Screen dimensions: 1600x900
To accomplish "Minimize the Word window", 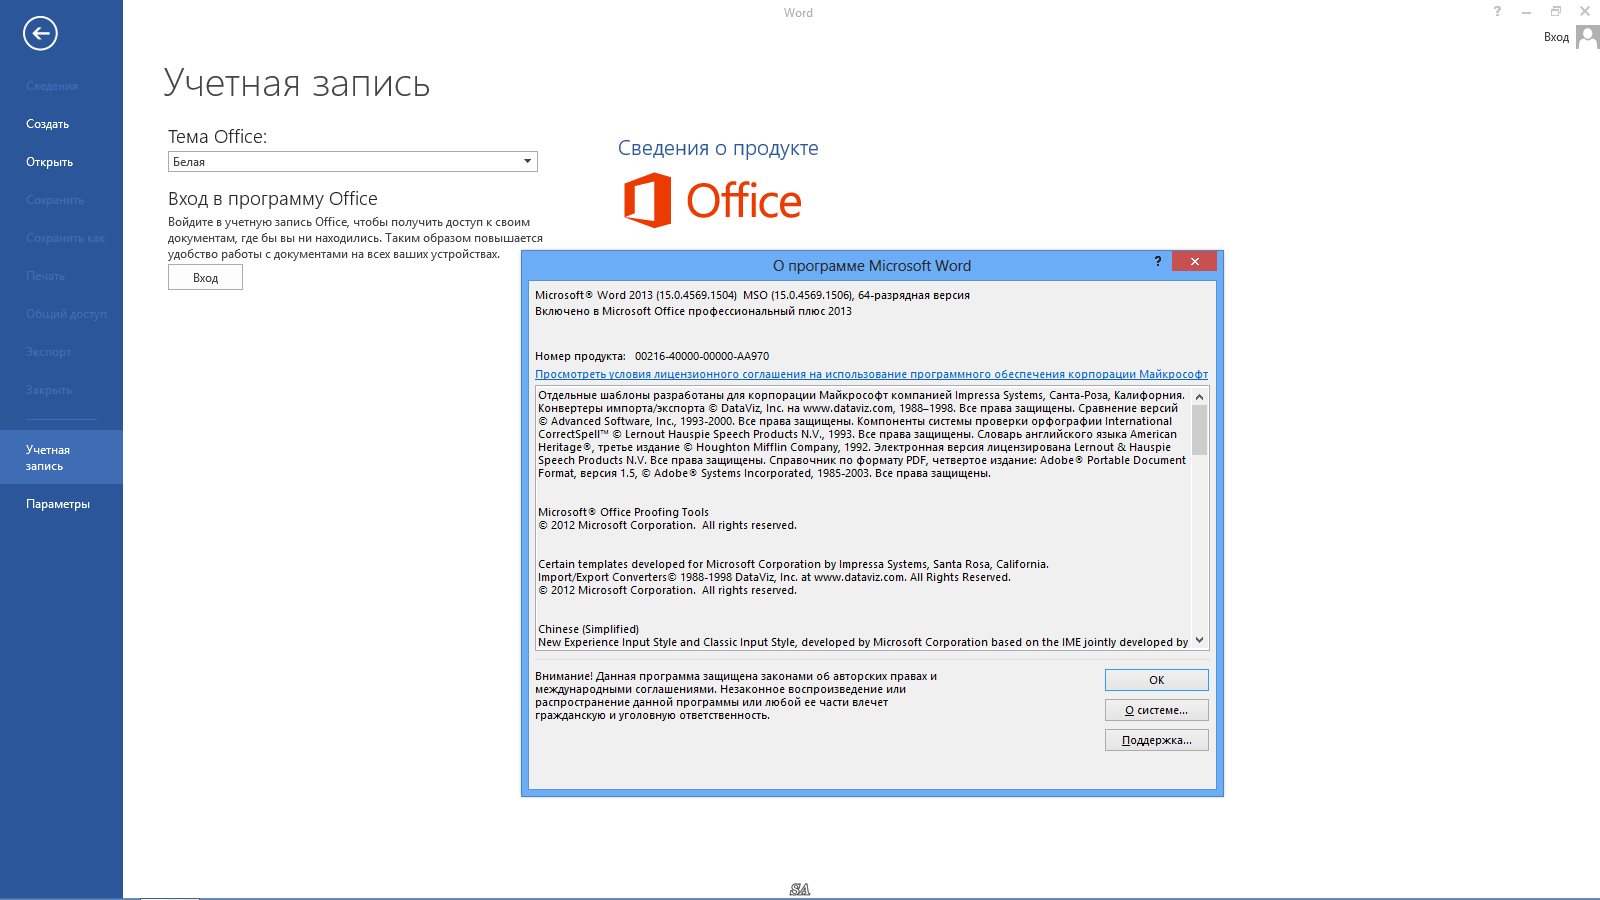I will pos(1526,12).
